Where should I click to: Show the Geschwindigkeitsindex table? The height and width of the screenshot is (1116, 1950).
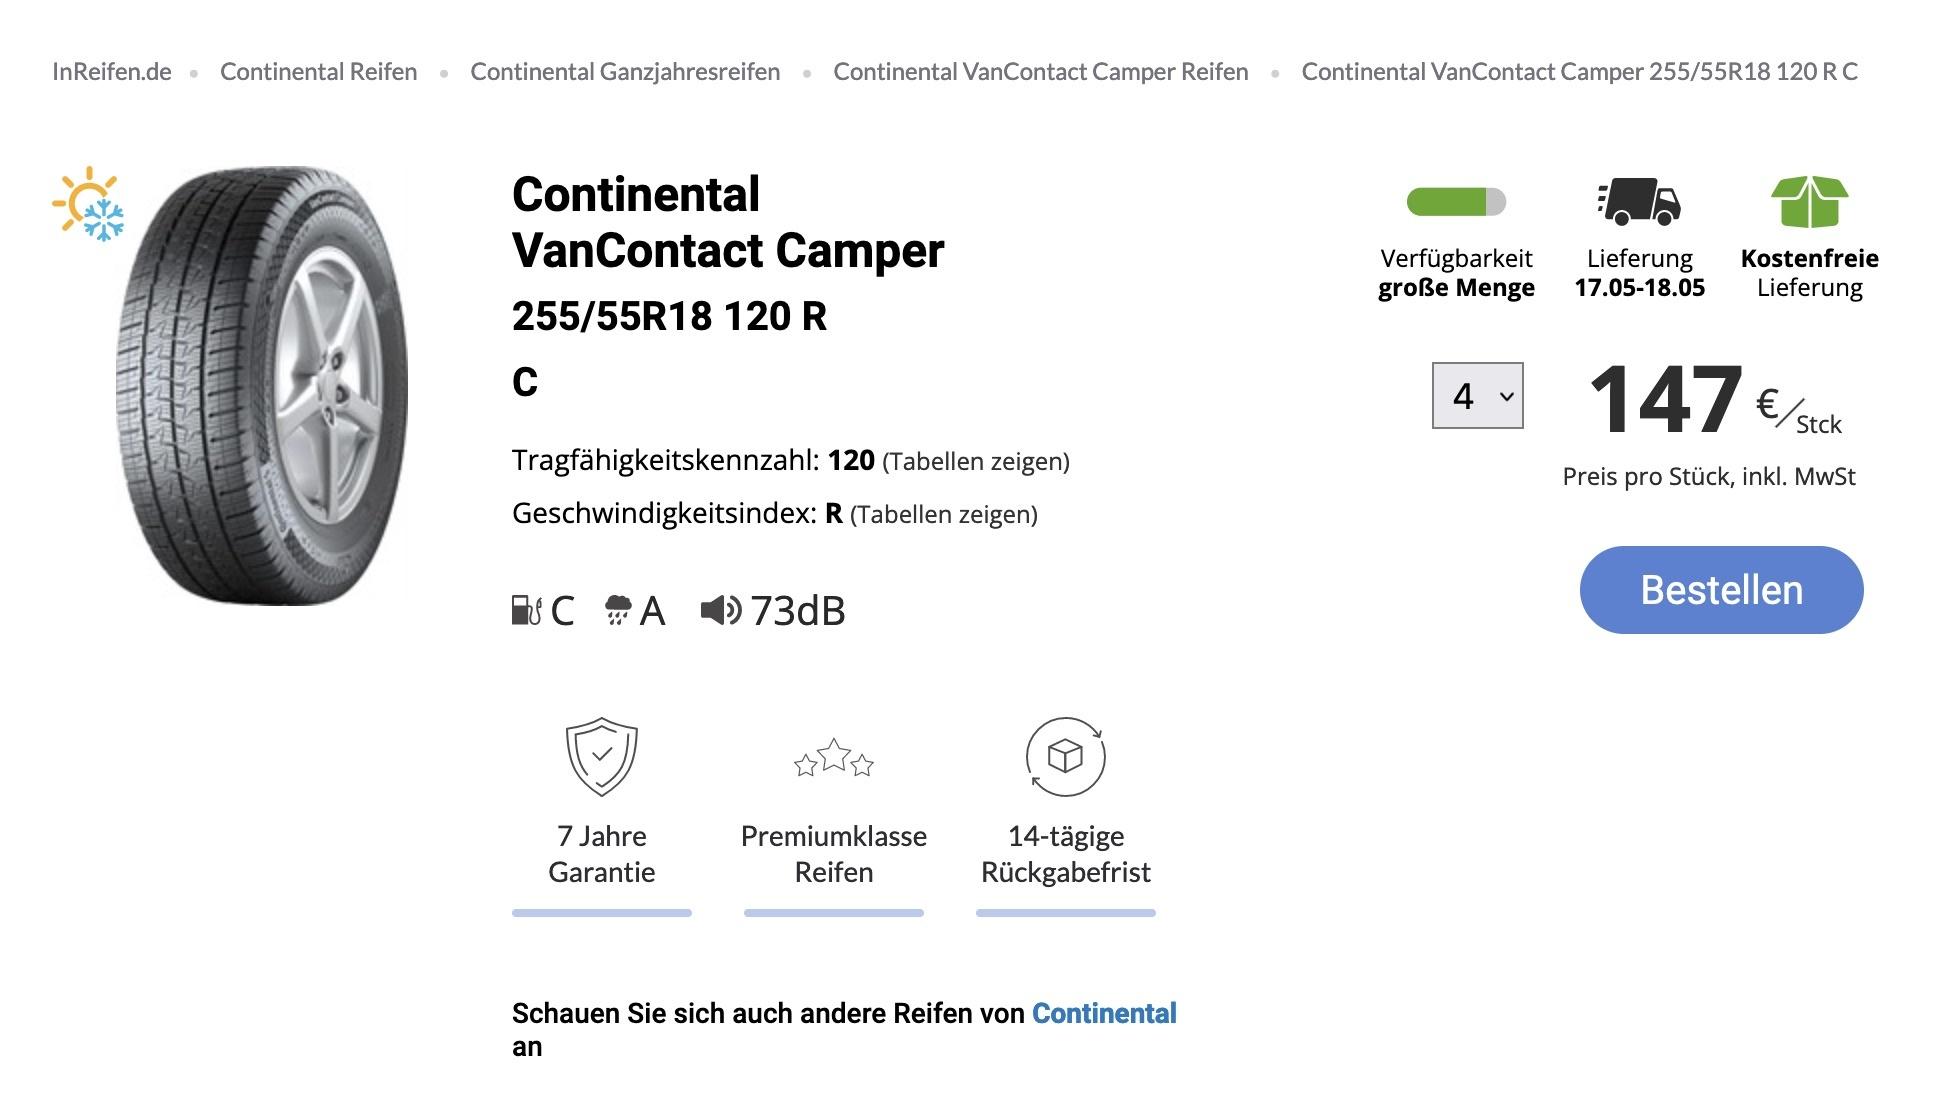tap(943, 515)
